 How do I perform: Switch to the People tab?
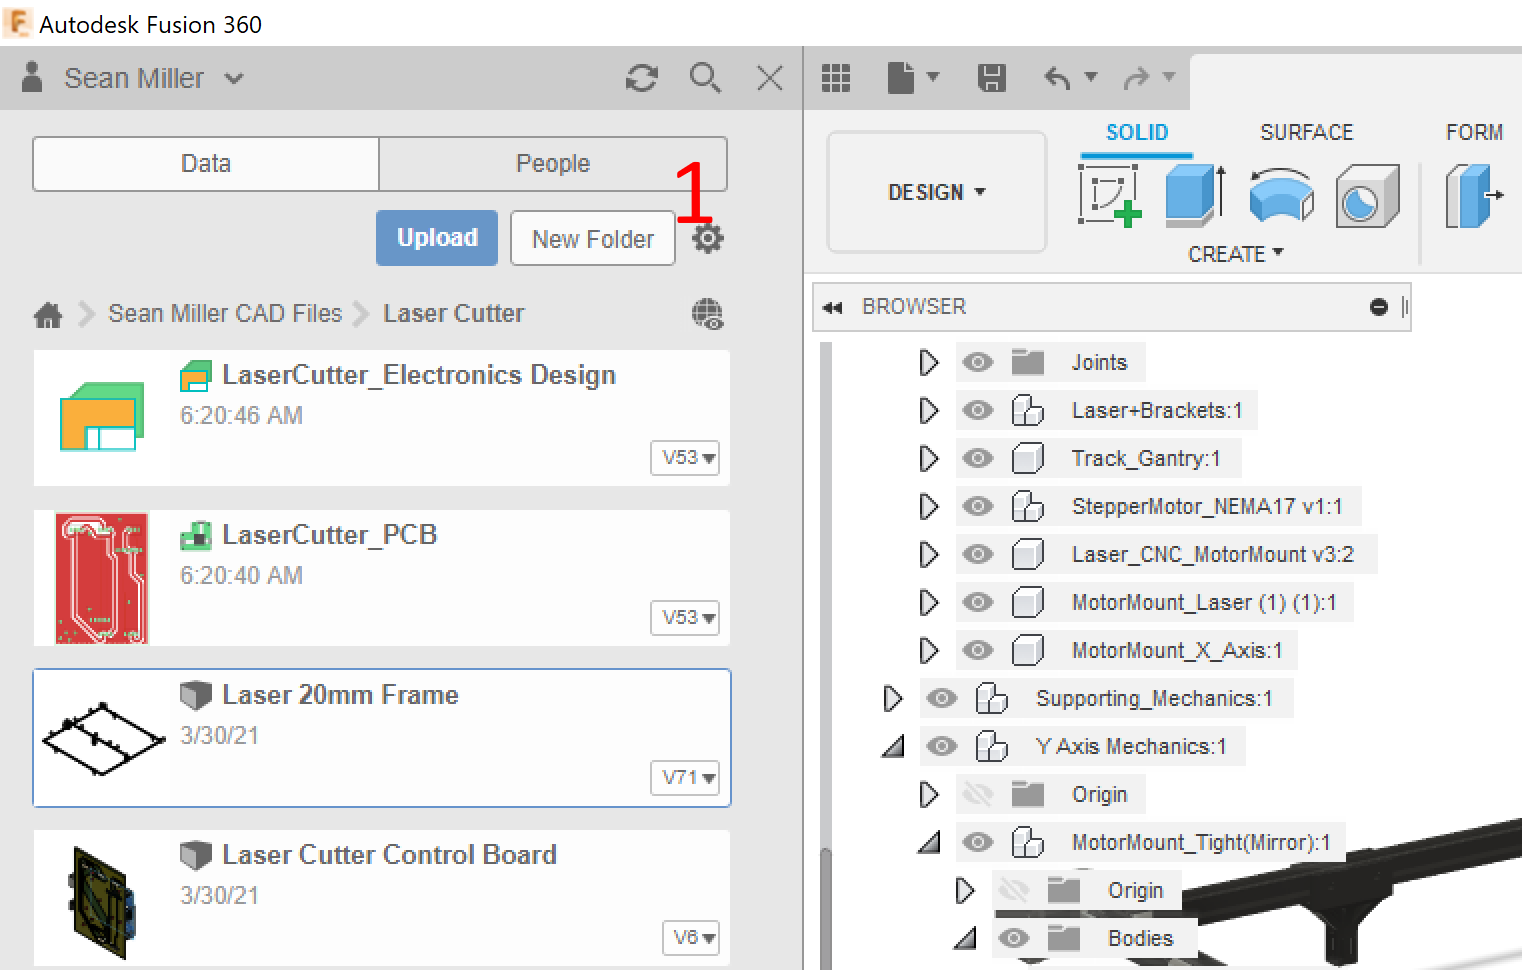(x=553, y=163)
